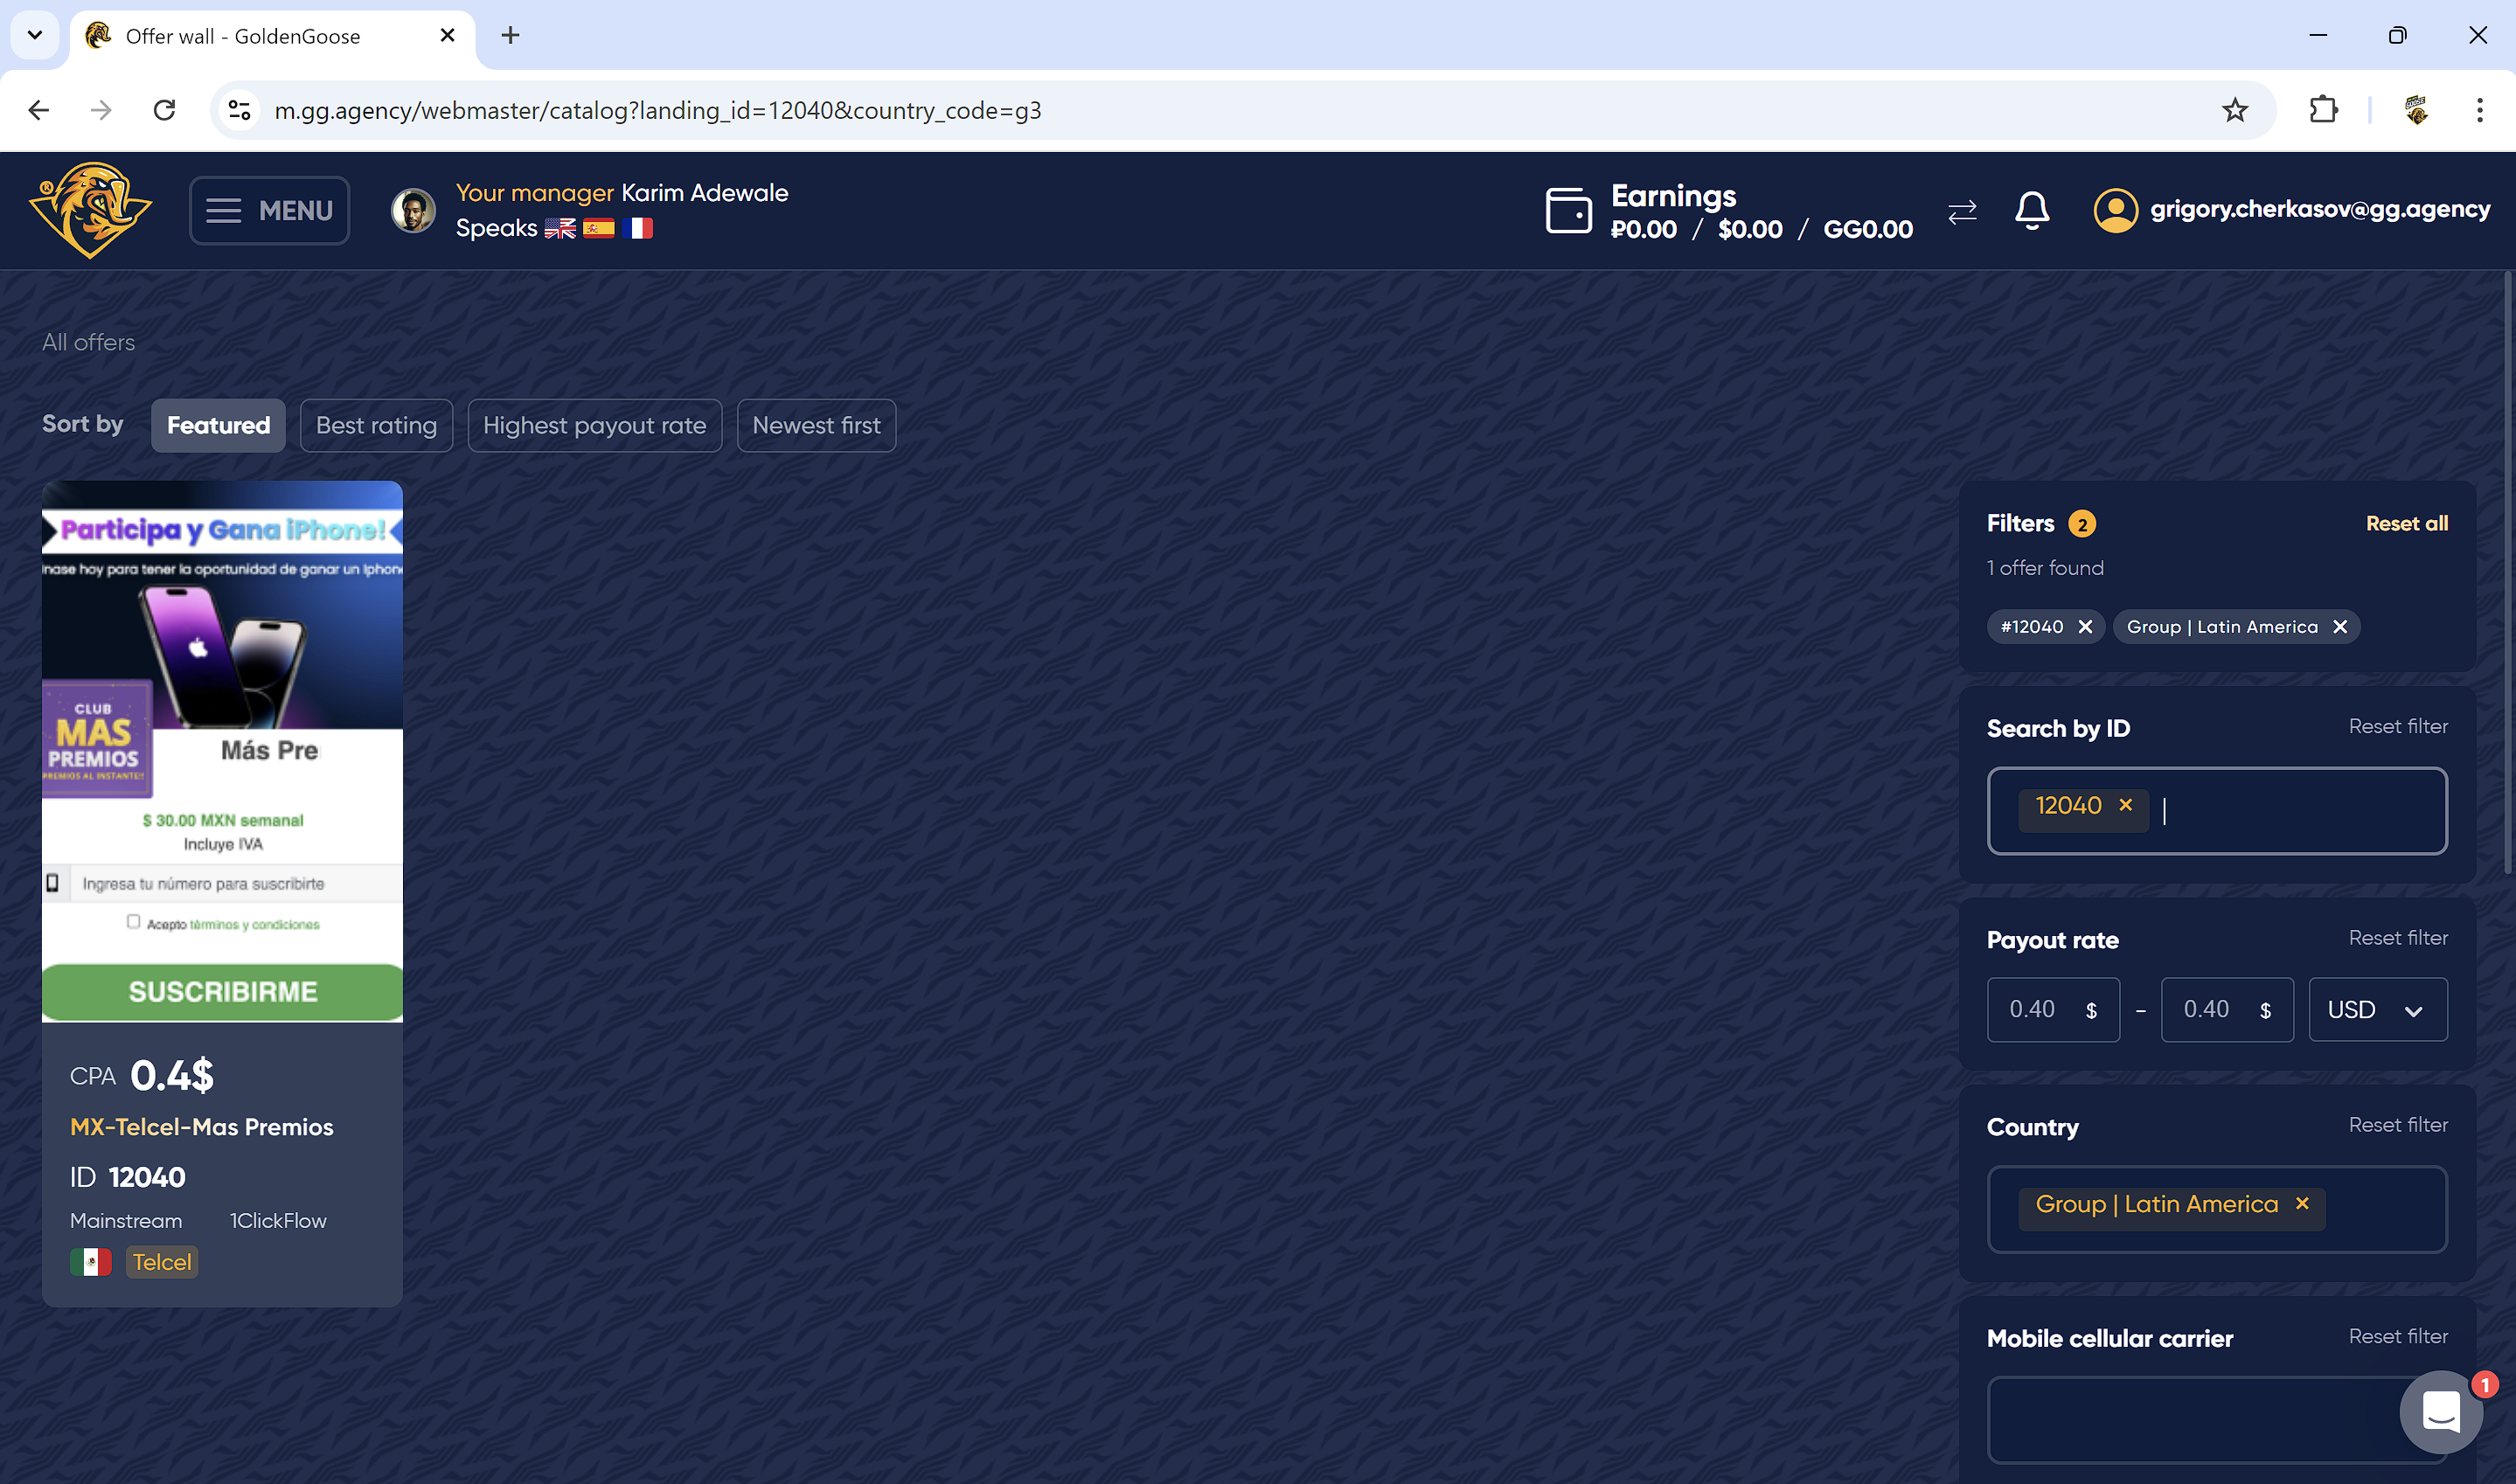2516x1484 pixels.
Task: Click the French flag next to Speaks
Action: coord(637,228)
